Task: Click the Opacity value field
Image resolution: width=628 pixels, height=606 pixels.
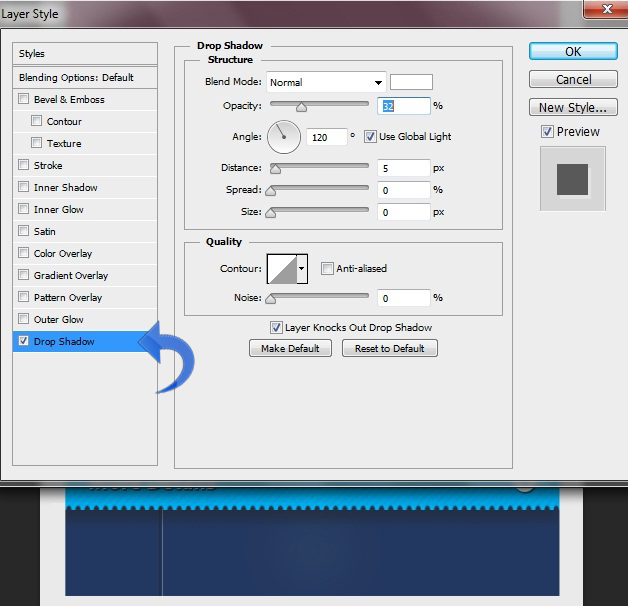Action: click(404, 106)
